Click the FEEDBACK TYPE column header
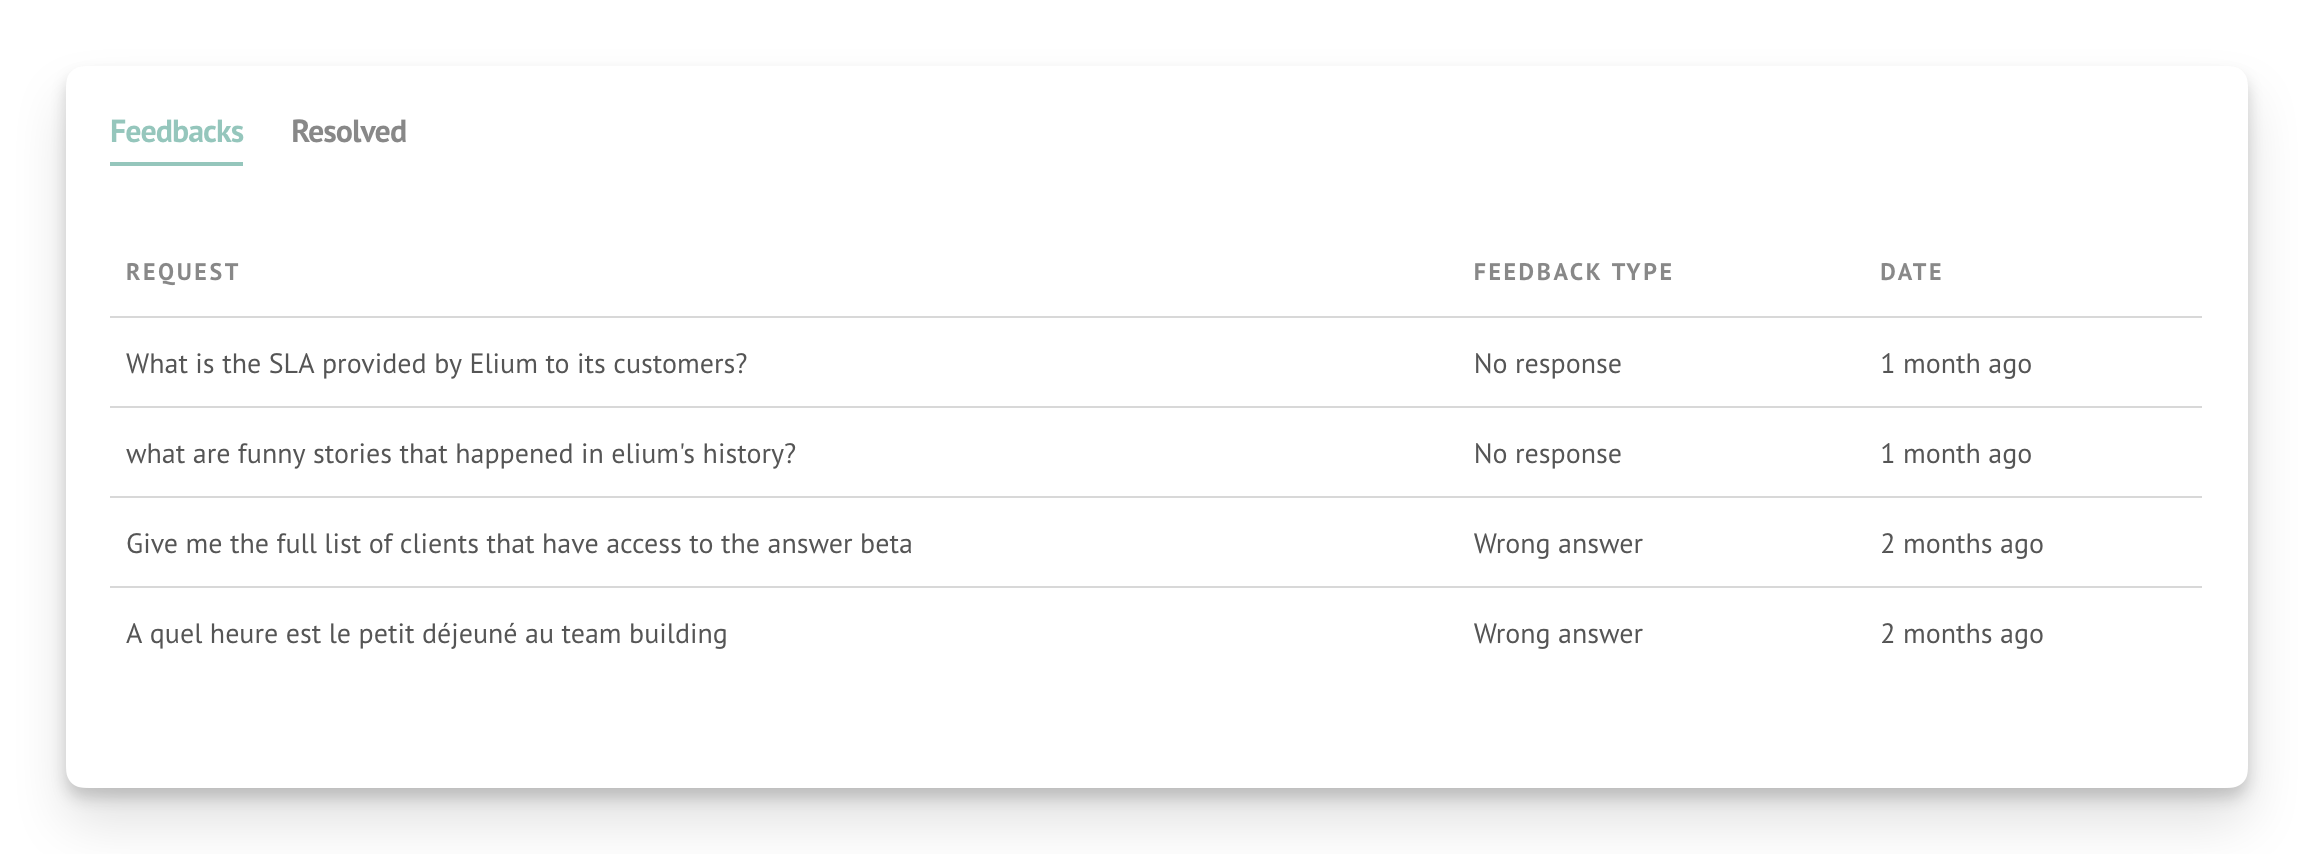Viewport: 2314px width, 854px height. tap(1573, 272)
